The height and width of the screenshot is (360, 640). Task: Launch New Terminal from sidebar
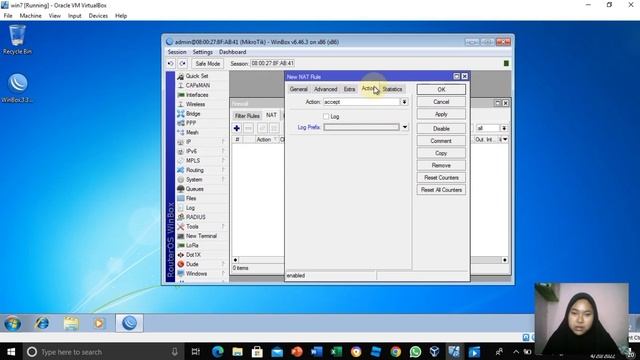click(x=201, y=236)
